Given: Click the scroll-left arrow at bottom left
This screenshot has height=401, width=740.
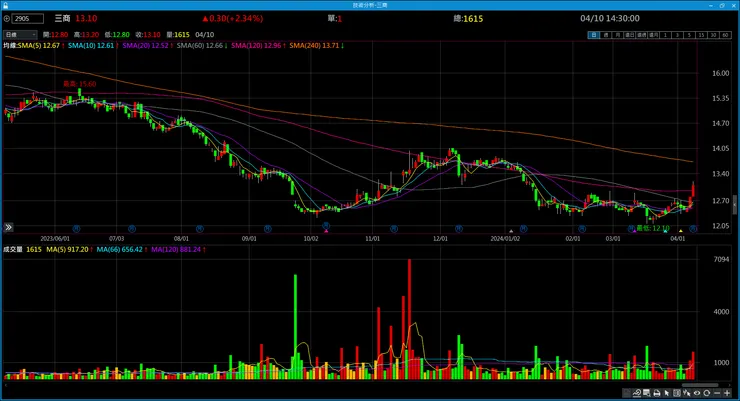Looking at the screenshot, I should 5,385.
